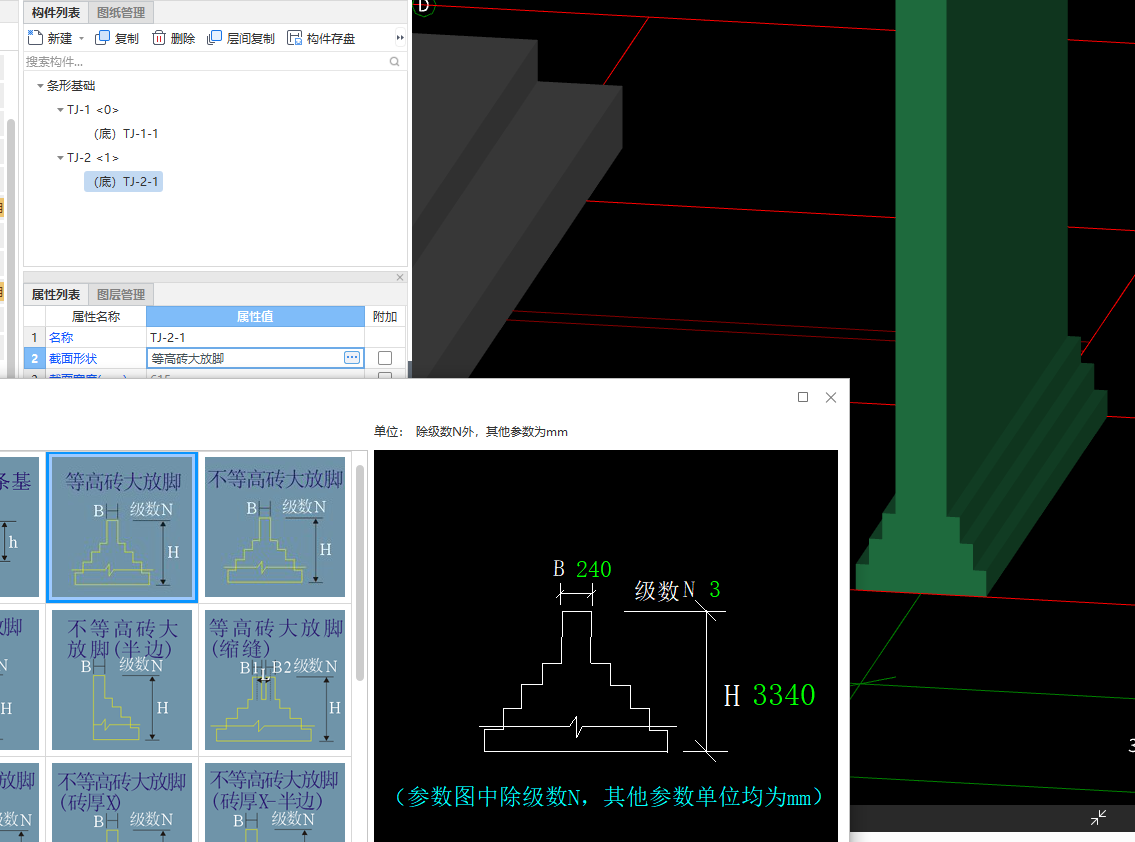Collapse the TJ-1 <0> tree node
Screen dimensions: 1135x842
point(60,110)
